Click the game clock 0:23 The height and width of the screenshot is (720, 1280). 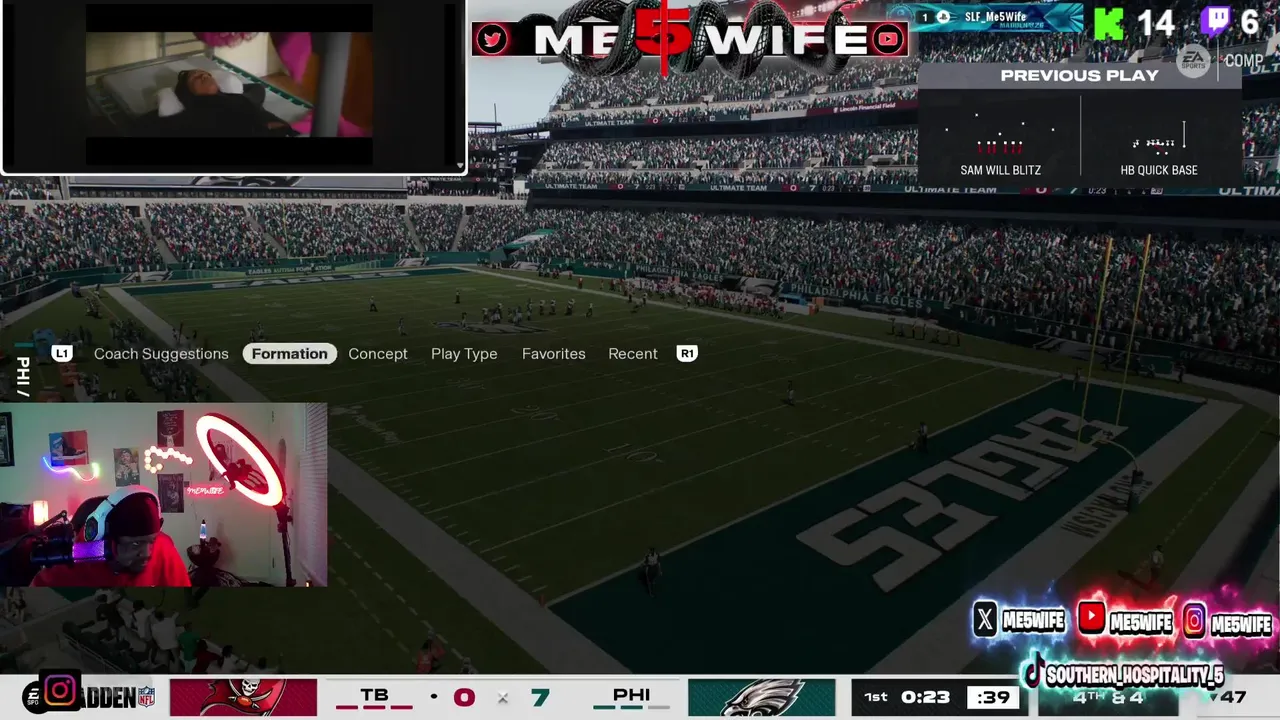coord(925,697)
